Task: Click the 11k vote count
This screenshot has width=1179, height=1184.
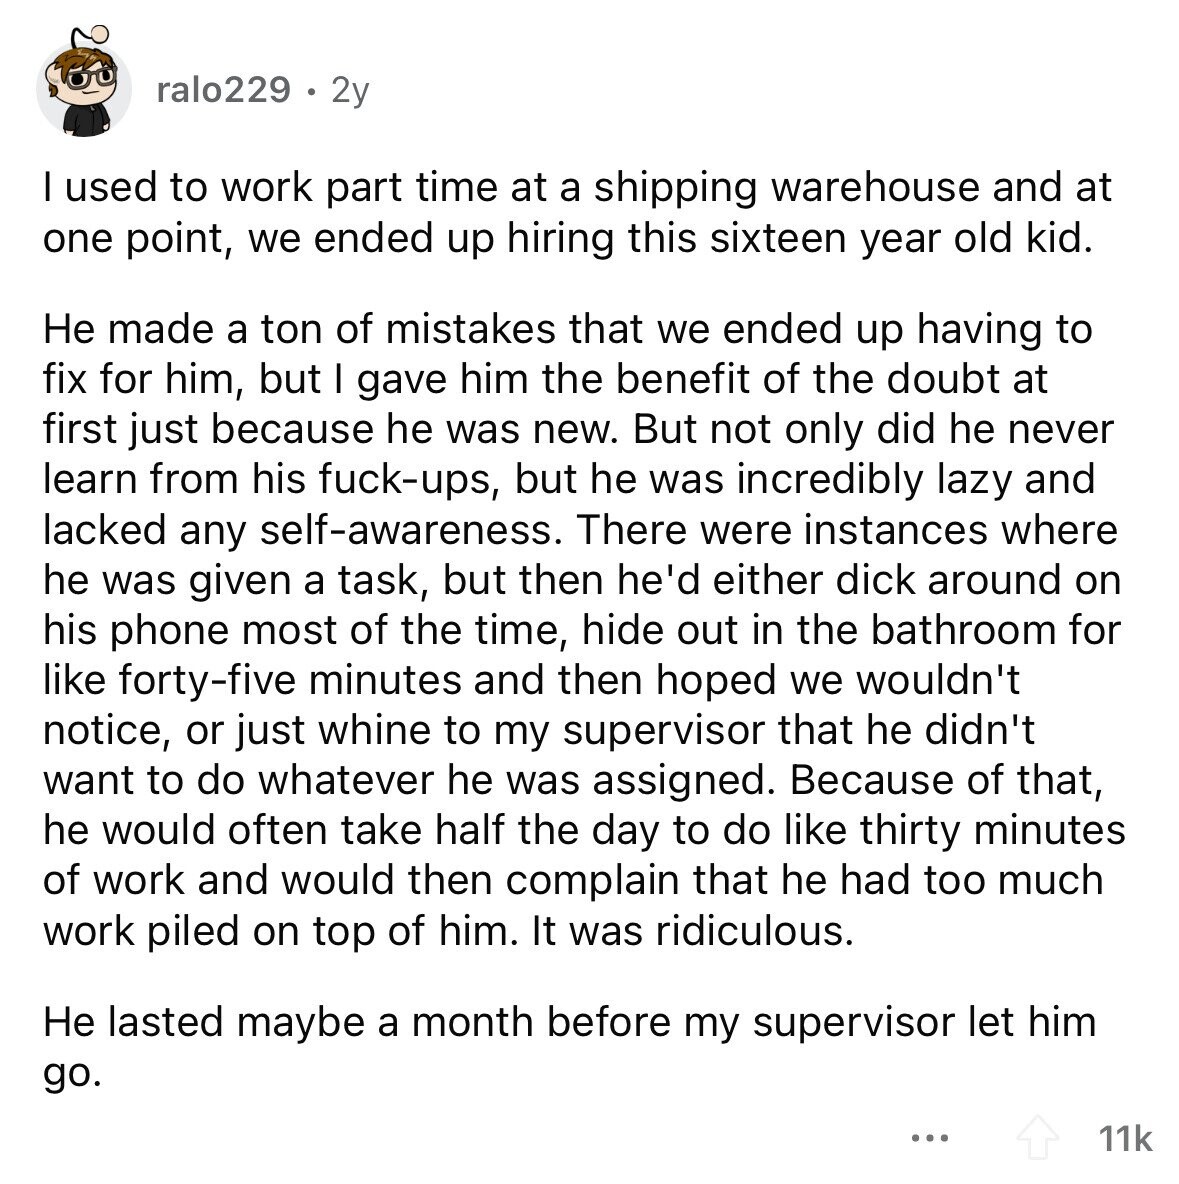Action: [1125, 1138]
